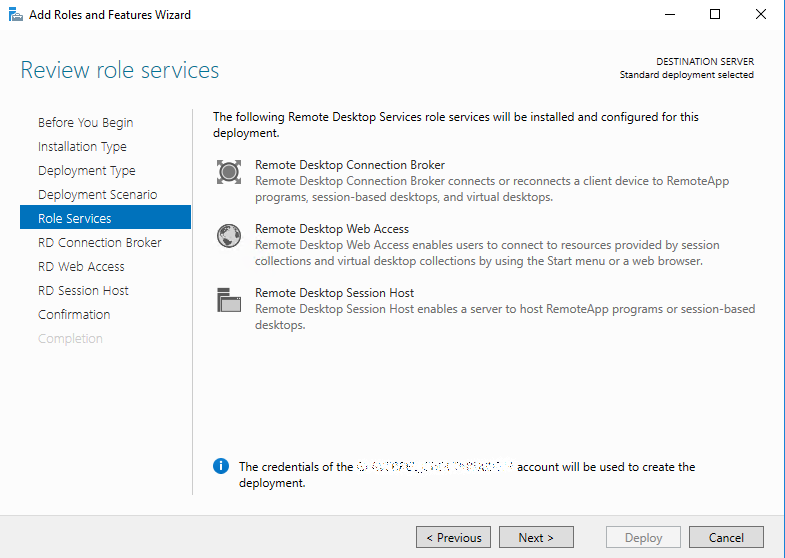
Task: Close the Add Roles and Features Wizard
Action: 760,15
